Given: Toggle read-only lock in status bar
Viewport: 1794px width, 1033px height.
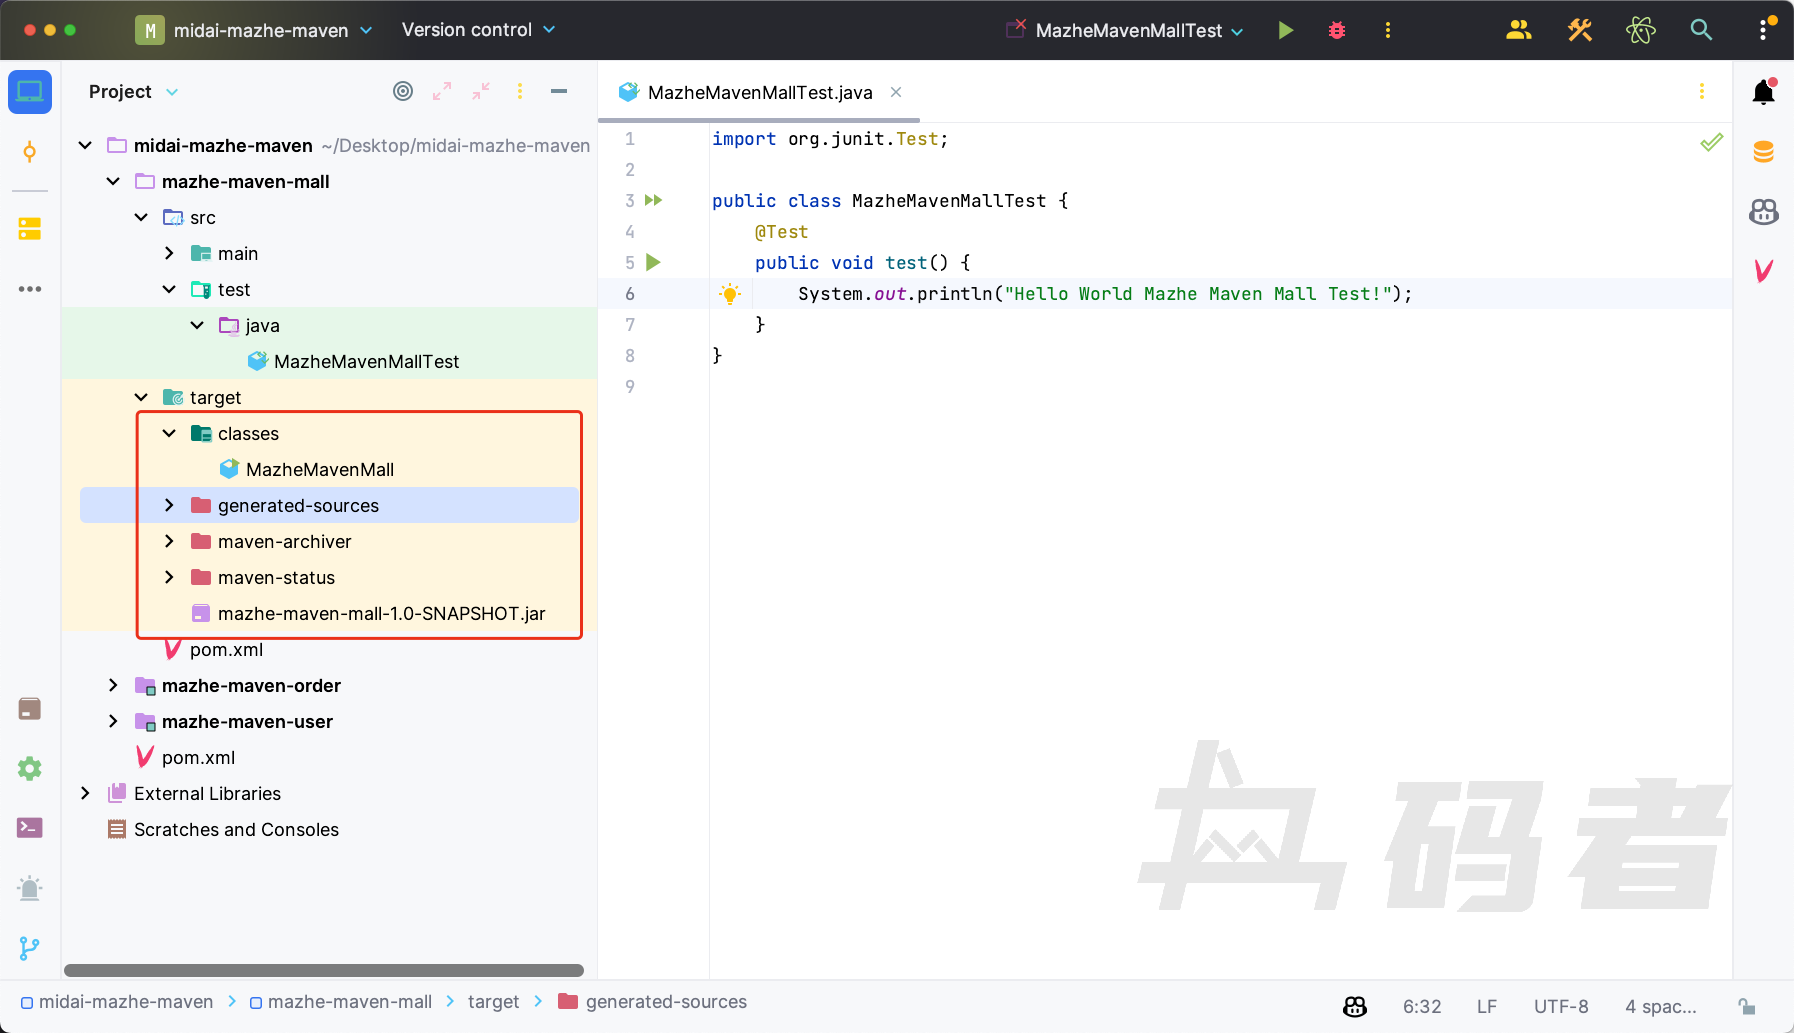Looking at the screenshot, I should [x=1747, y=1006].
